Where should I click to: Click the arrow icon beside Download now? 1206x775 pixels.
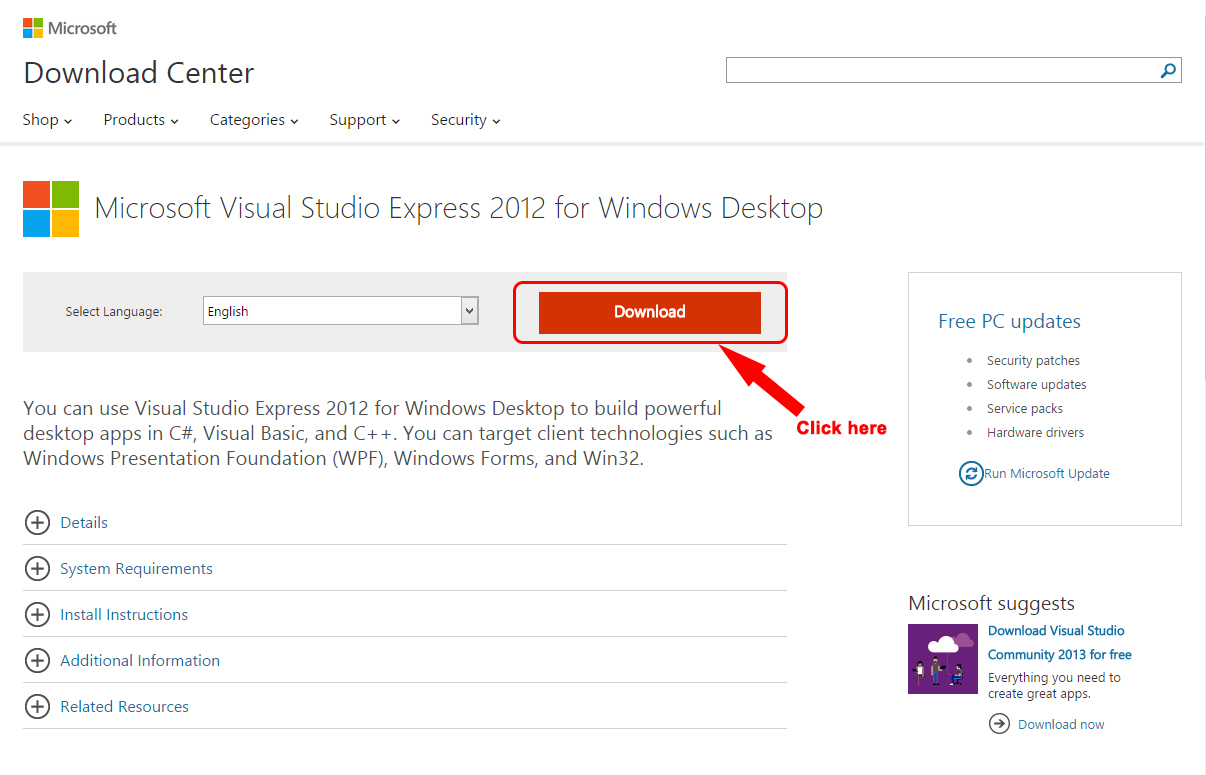point(999,724)
